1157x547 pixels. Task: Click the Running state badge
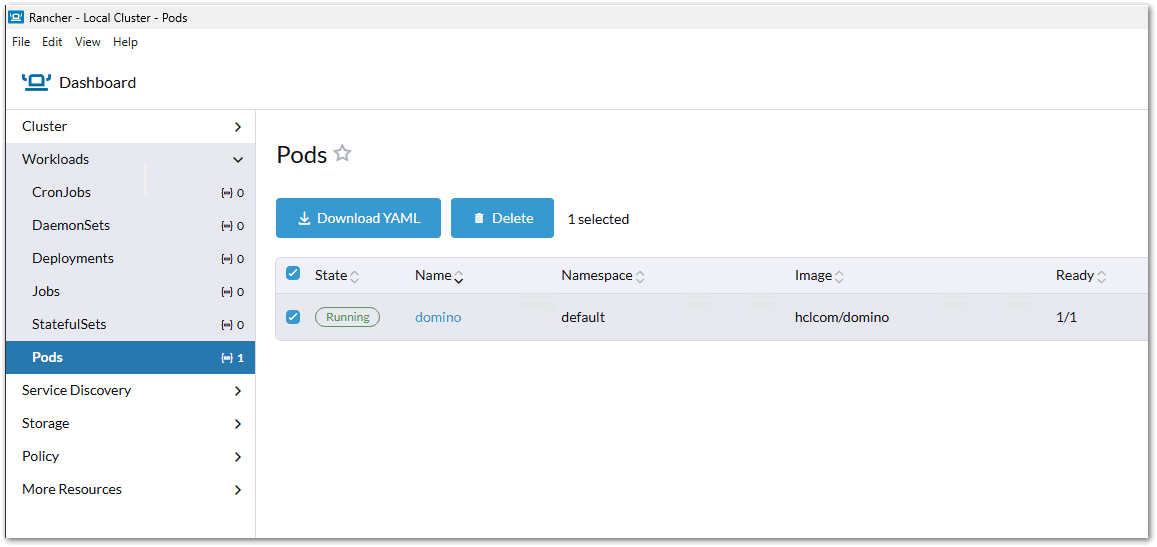(348, 317)
